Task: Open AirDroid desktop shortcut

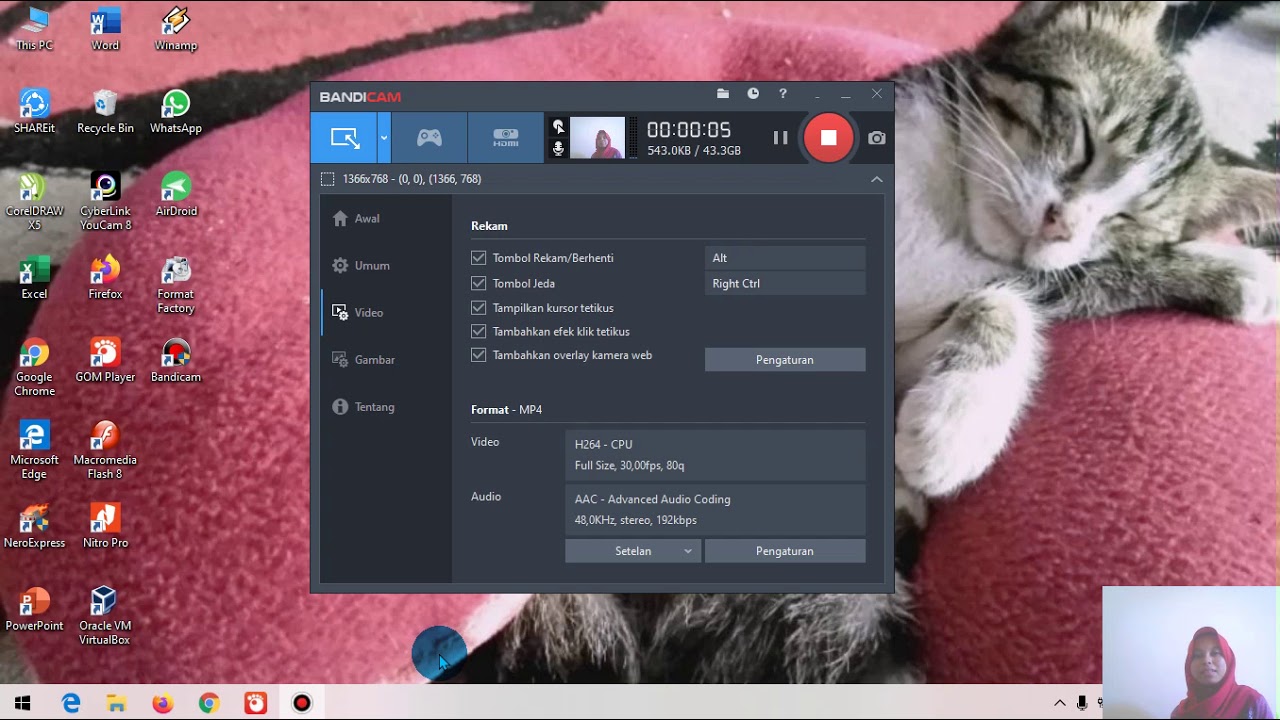Action: [176, 195]
